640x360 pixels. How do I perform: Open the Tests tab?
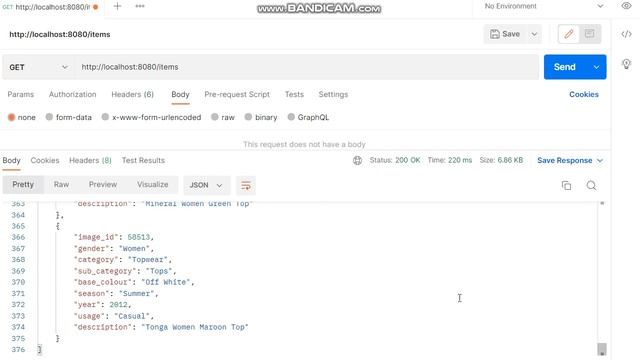(294, 94)
